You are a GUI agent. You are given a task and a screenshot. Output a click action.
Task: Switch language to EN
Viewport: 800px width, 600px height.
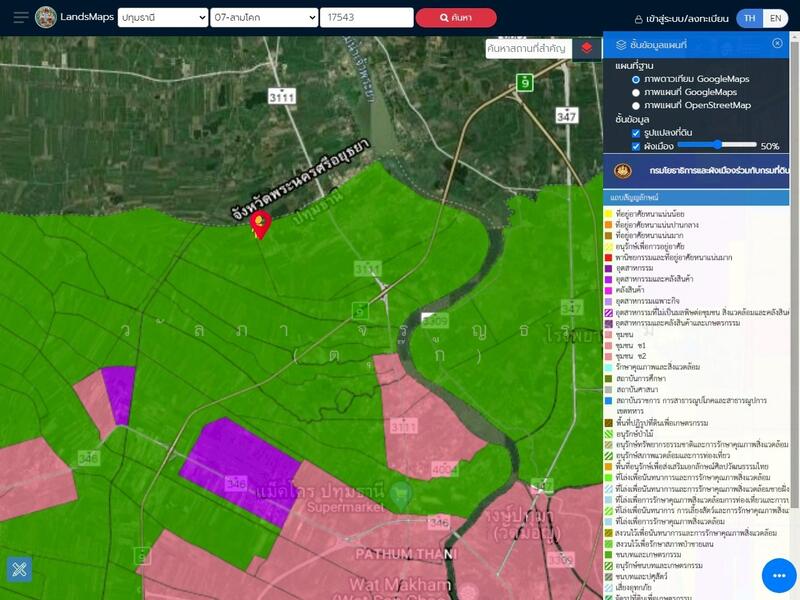(775, 19)
